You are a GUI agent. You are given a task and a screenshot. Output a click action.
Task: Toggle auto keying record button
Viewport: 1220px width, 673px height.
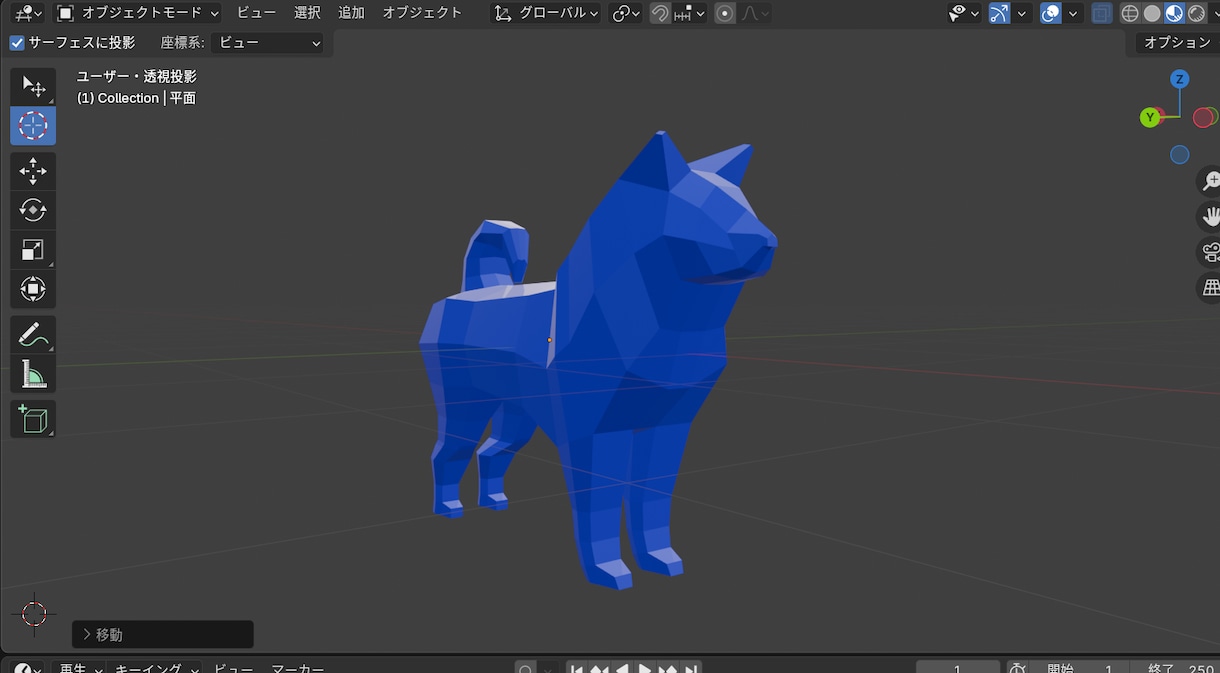click(525, 669)
